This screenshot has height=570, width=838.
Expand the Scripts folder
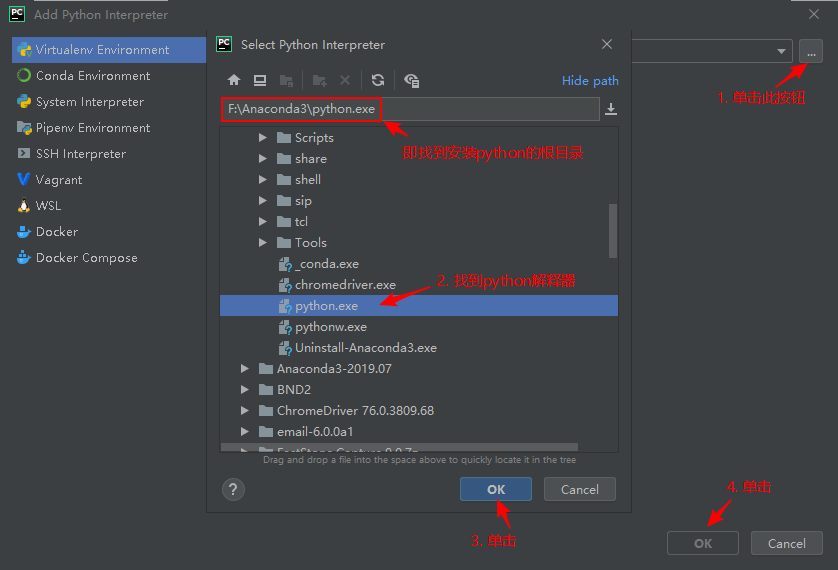(262, 138)
